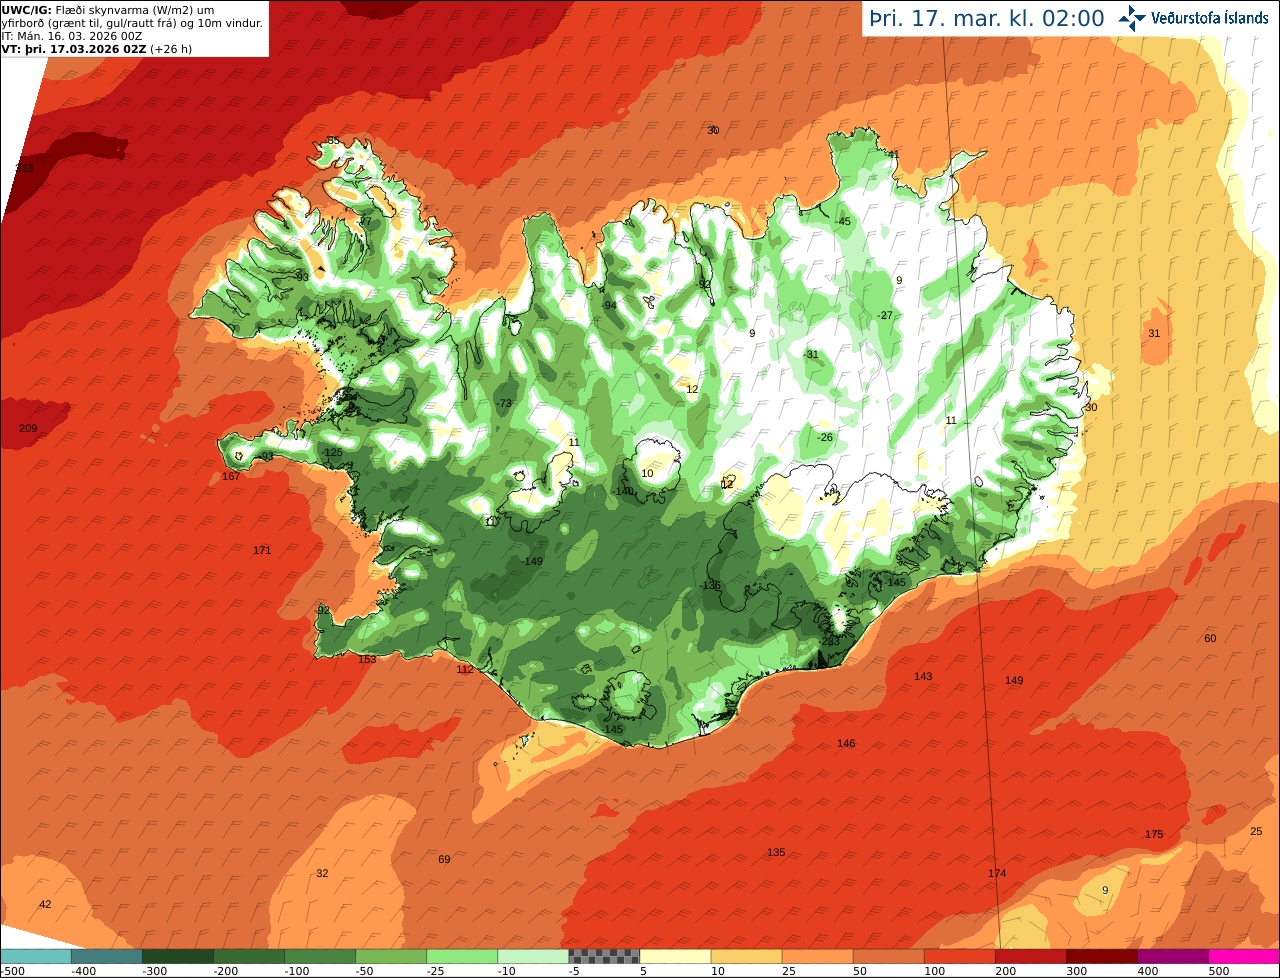Click the 175 value in the southeast sea
1280x978 pixels.
pos(1154,834)
